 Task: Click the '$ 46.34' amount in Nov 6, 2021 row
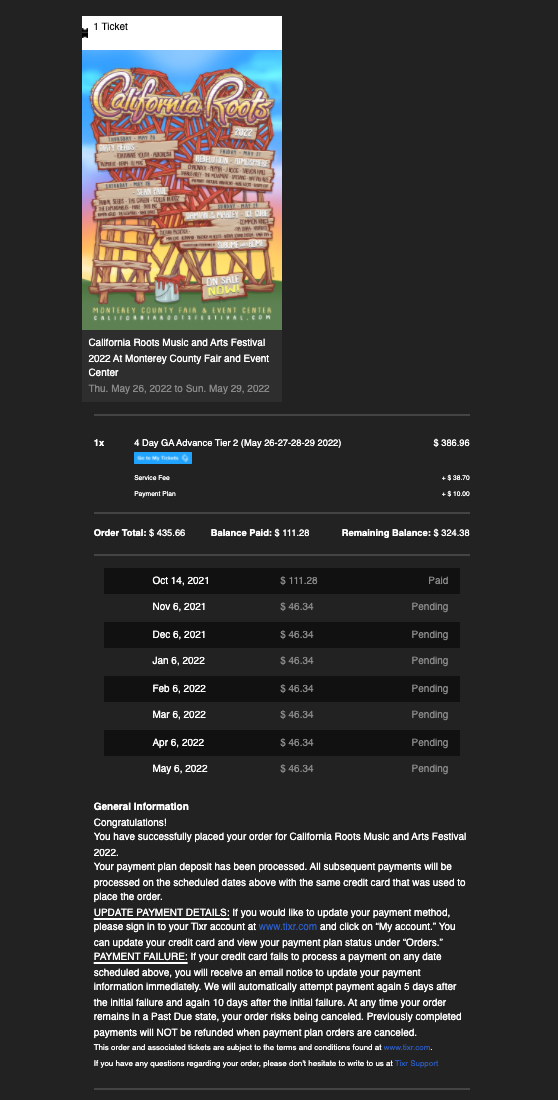tap(296, 607)
